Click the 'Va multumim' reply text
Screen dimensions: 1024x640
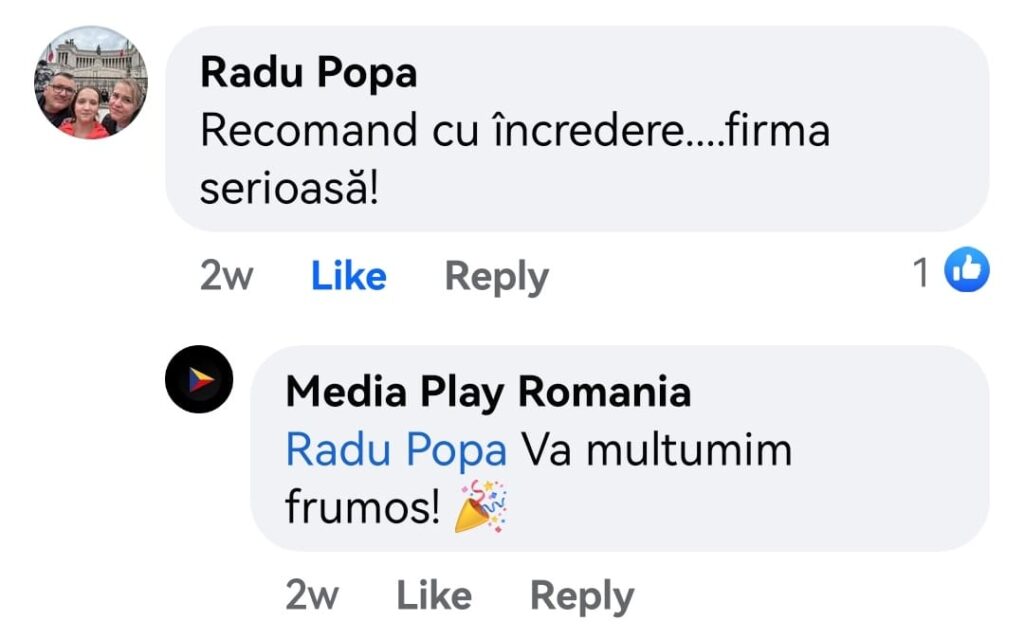point(656,450)
